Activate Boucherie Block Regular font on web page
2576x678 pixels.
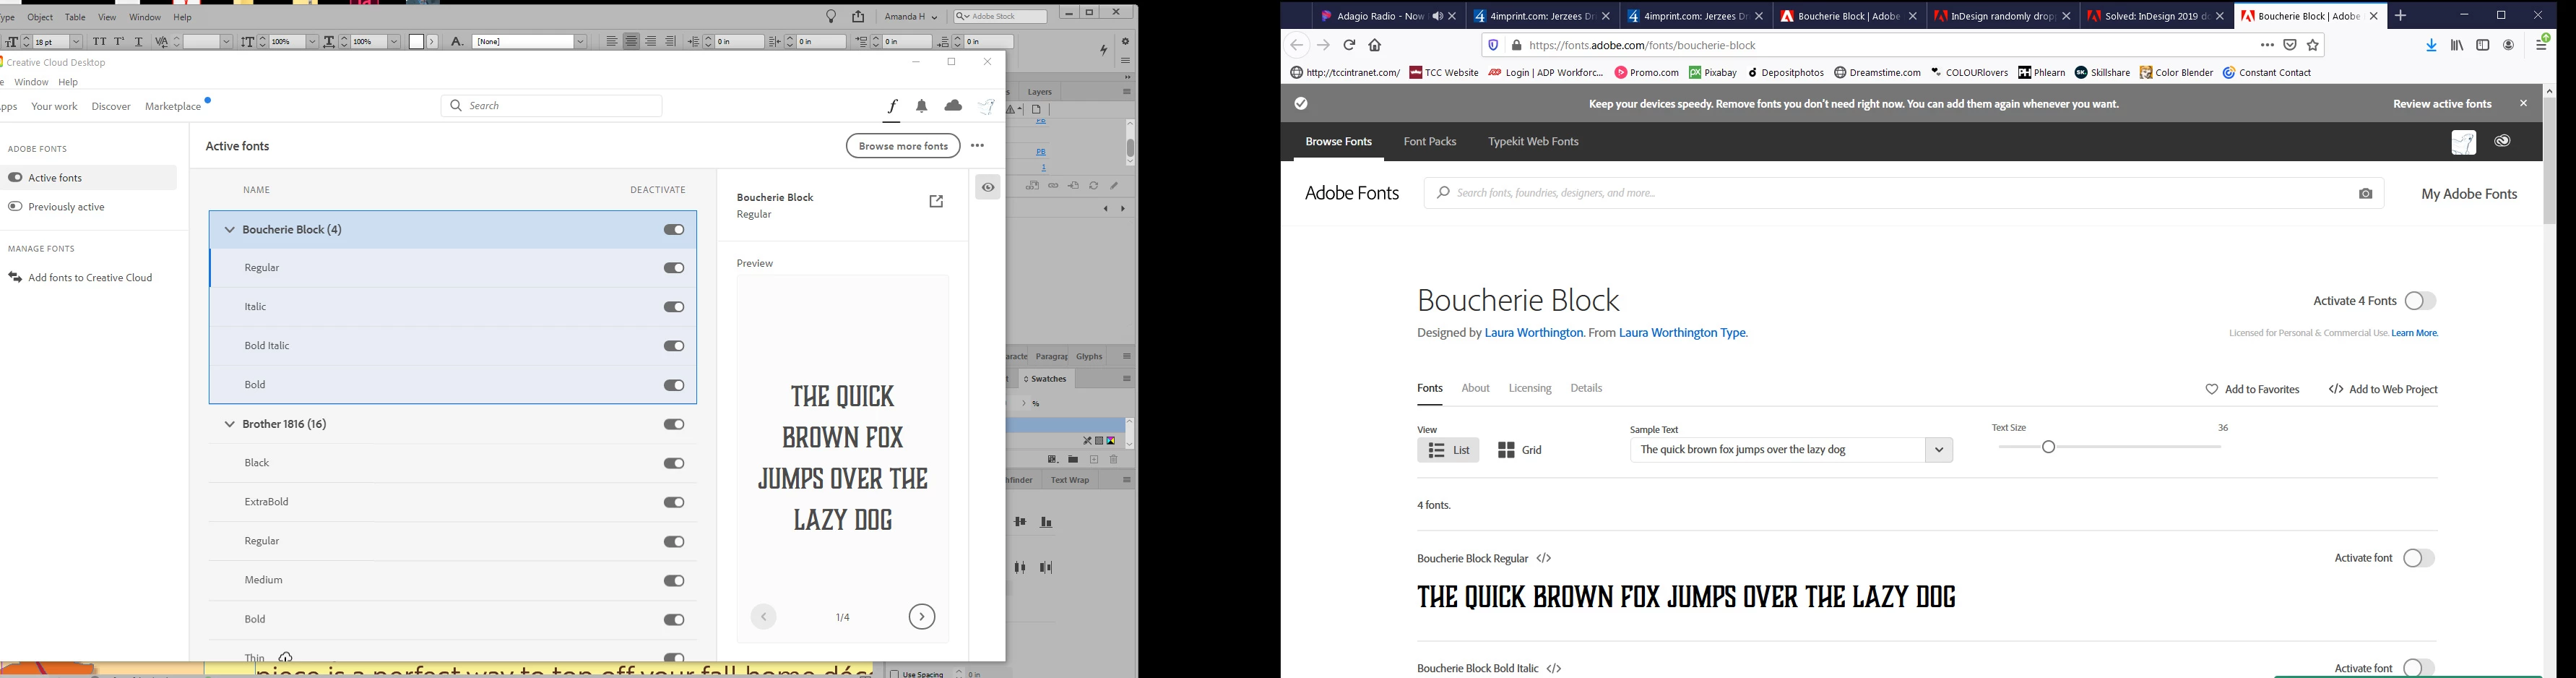[2418, 558]
